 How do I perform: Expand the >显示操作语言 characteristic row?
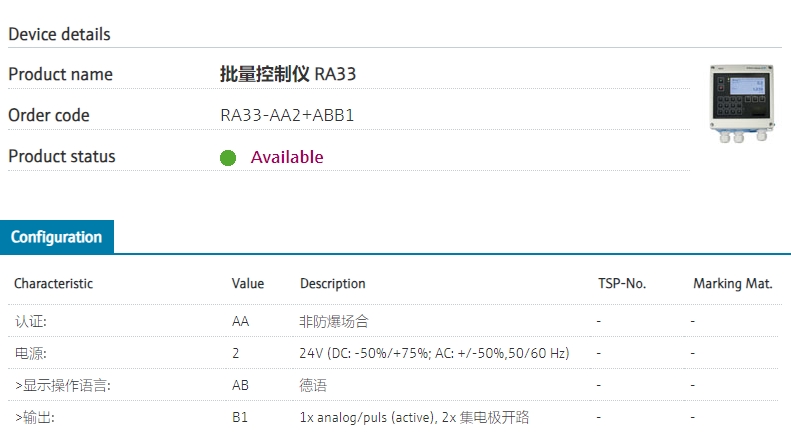click(62, 385)
